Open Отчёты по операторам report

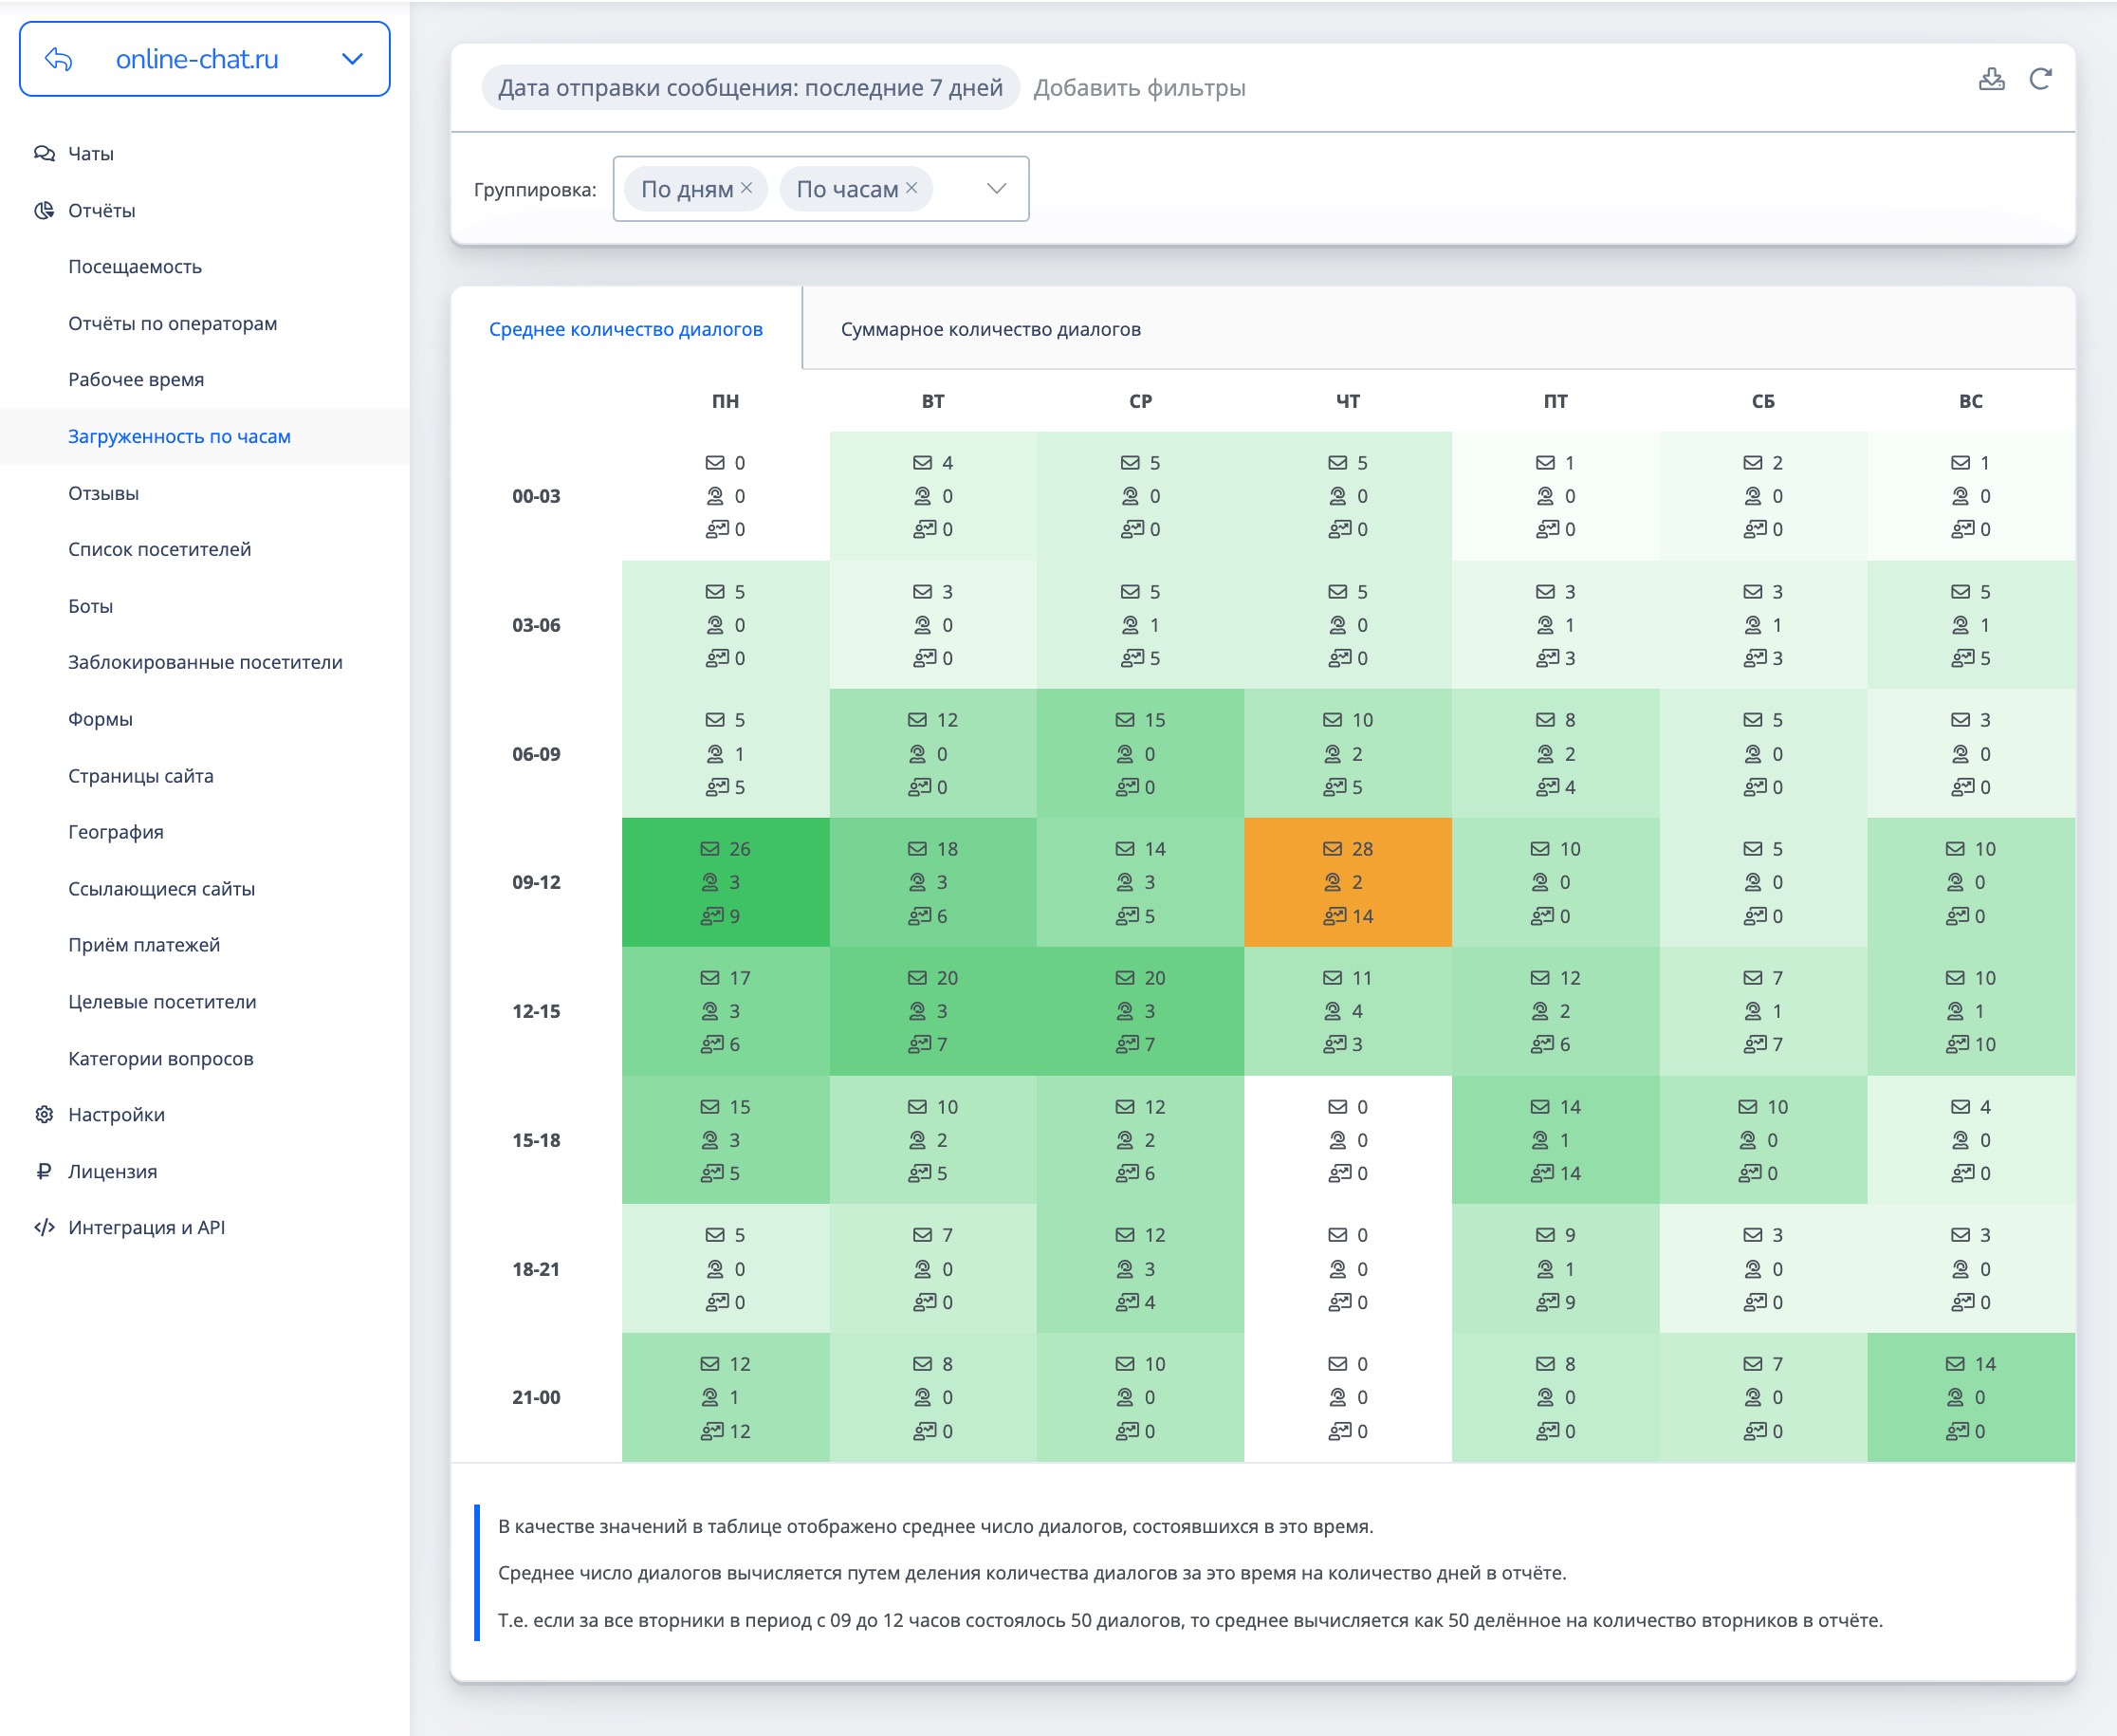pos(172,323)
